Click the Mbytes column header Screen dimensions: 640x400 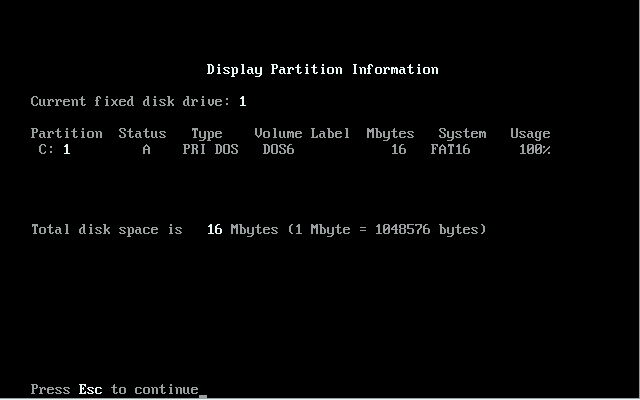coord(390,134)
